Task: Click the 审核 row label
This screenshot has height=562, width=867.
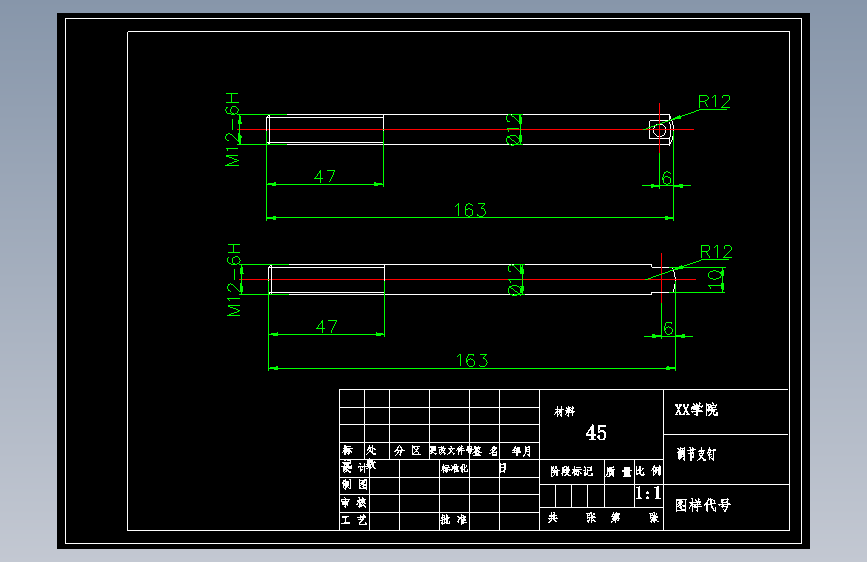Action: pyautogui.click(x=354, y=502)
